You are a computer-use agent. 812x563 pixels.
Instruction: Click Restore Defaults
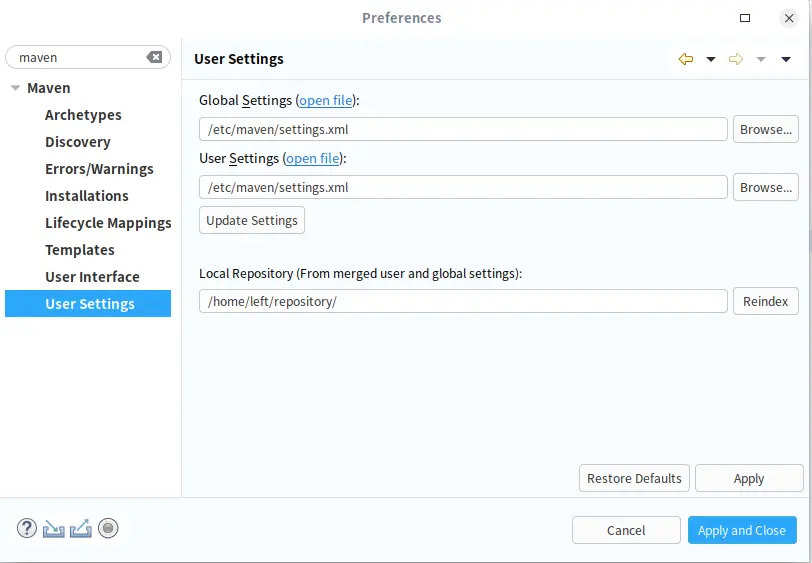[x=634, y=479]
